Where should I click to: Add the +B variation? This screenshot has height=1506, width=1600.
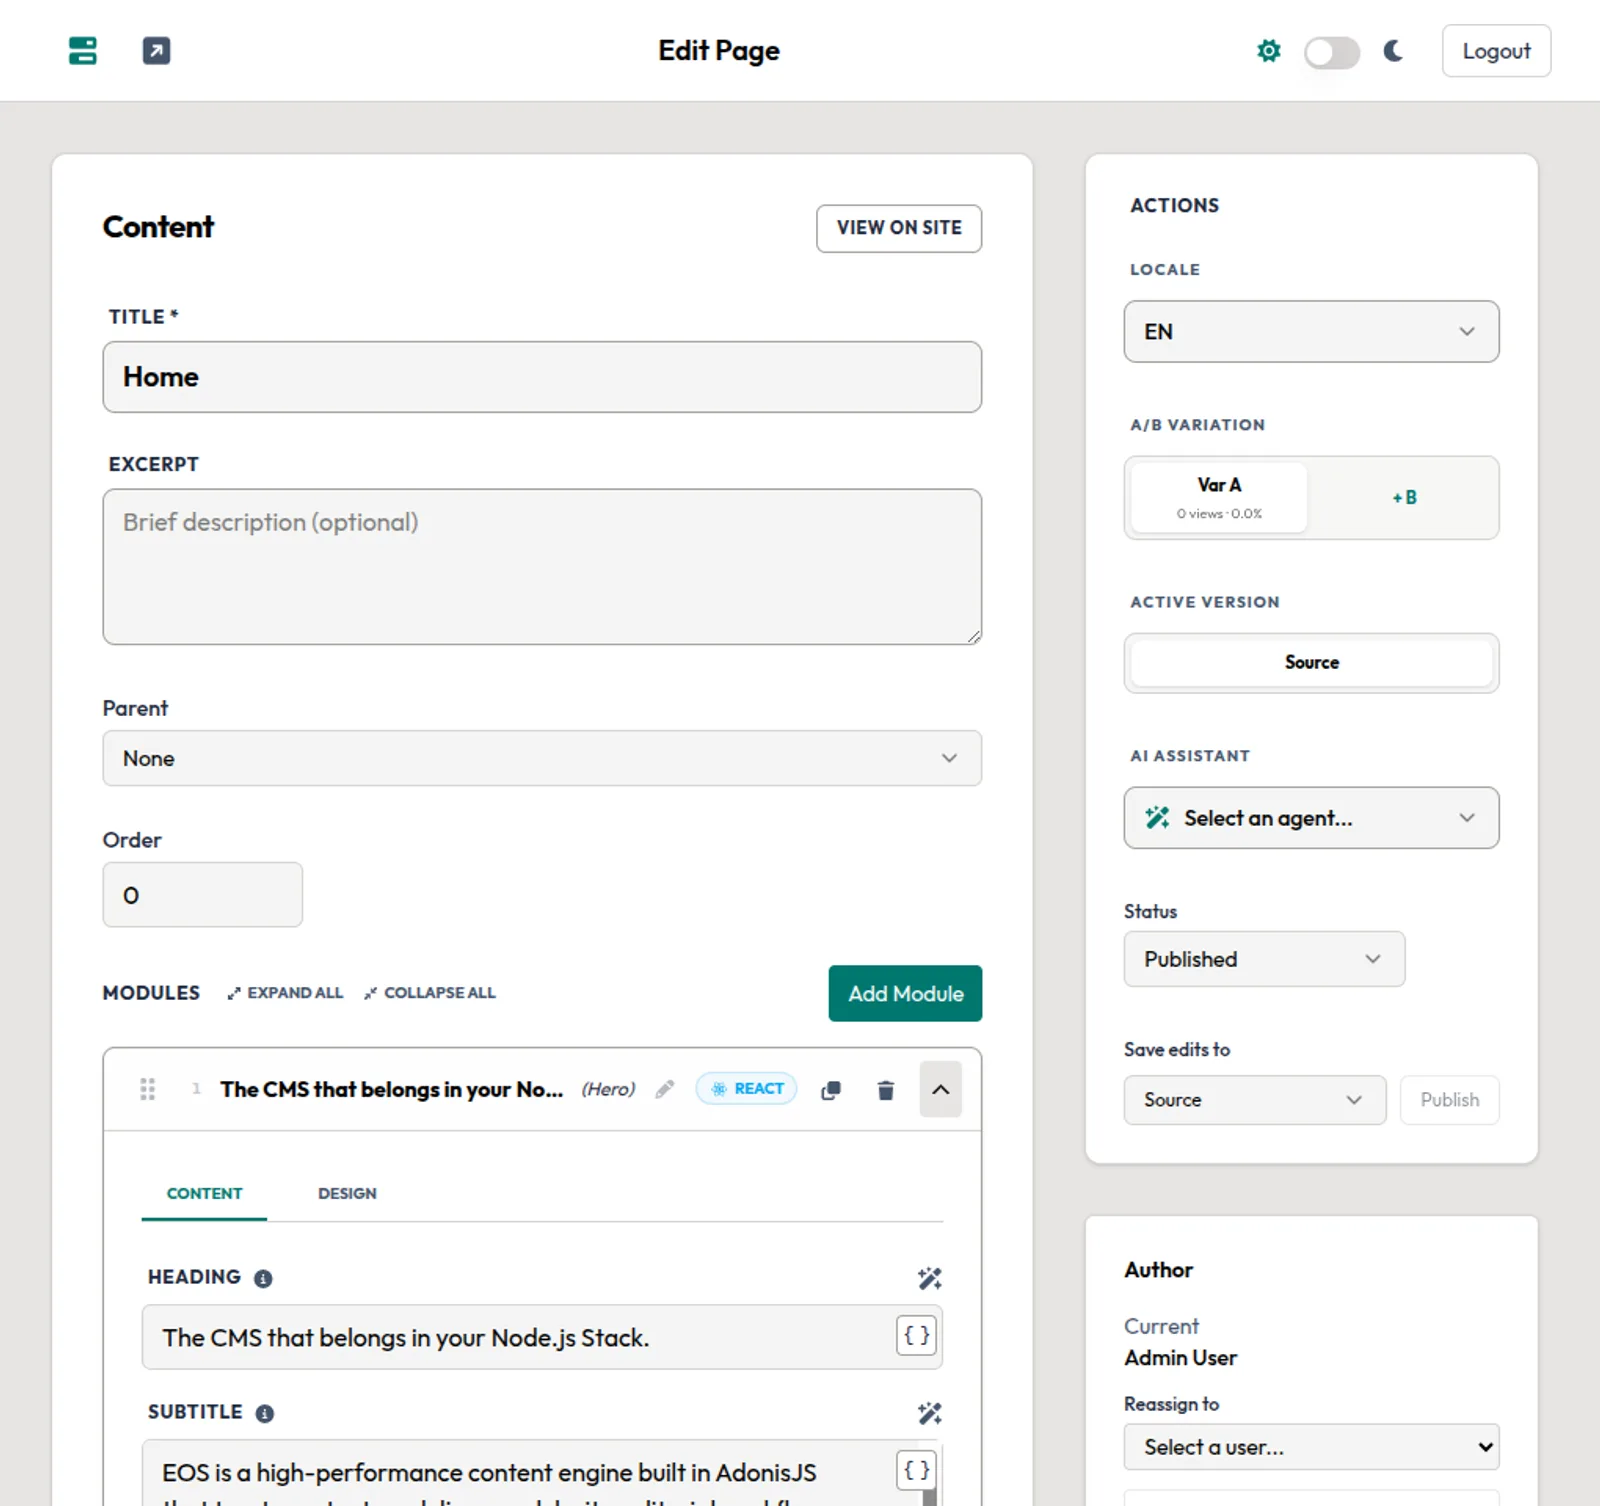click(1404, 497)
